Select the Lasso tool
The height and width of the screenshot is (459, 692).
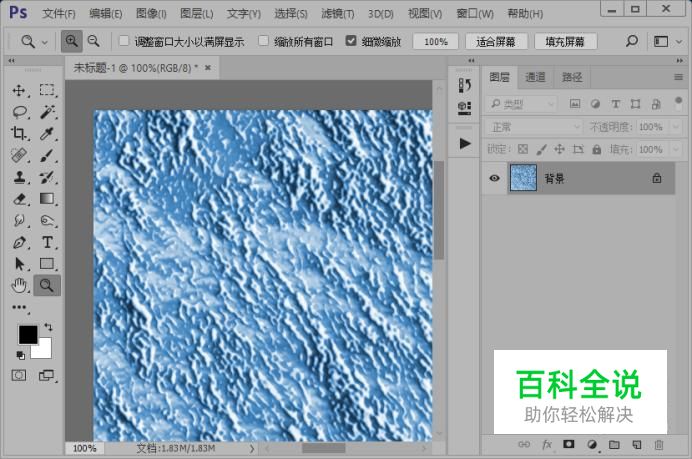[x=19, y=112]
